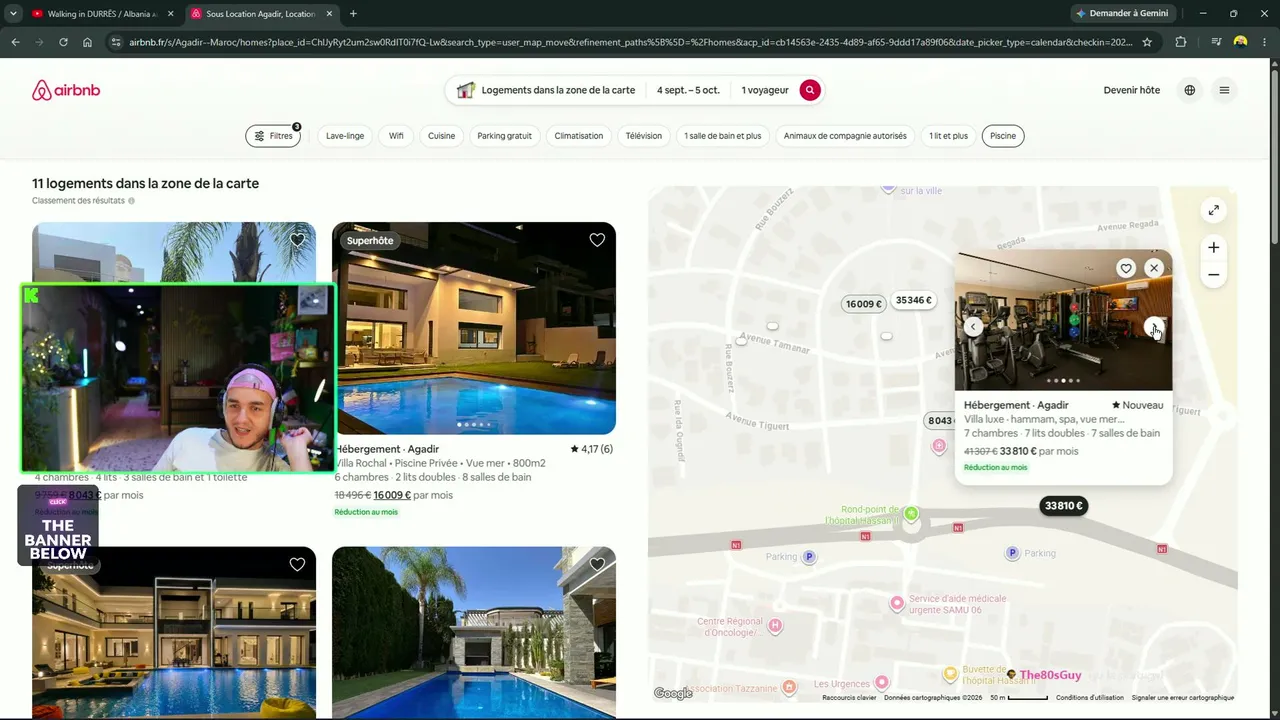Show info about Classement des résultats
This screenshot has height=720, width=1280.
pos(131,201)
